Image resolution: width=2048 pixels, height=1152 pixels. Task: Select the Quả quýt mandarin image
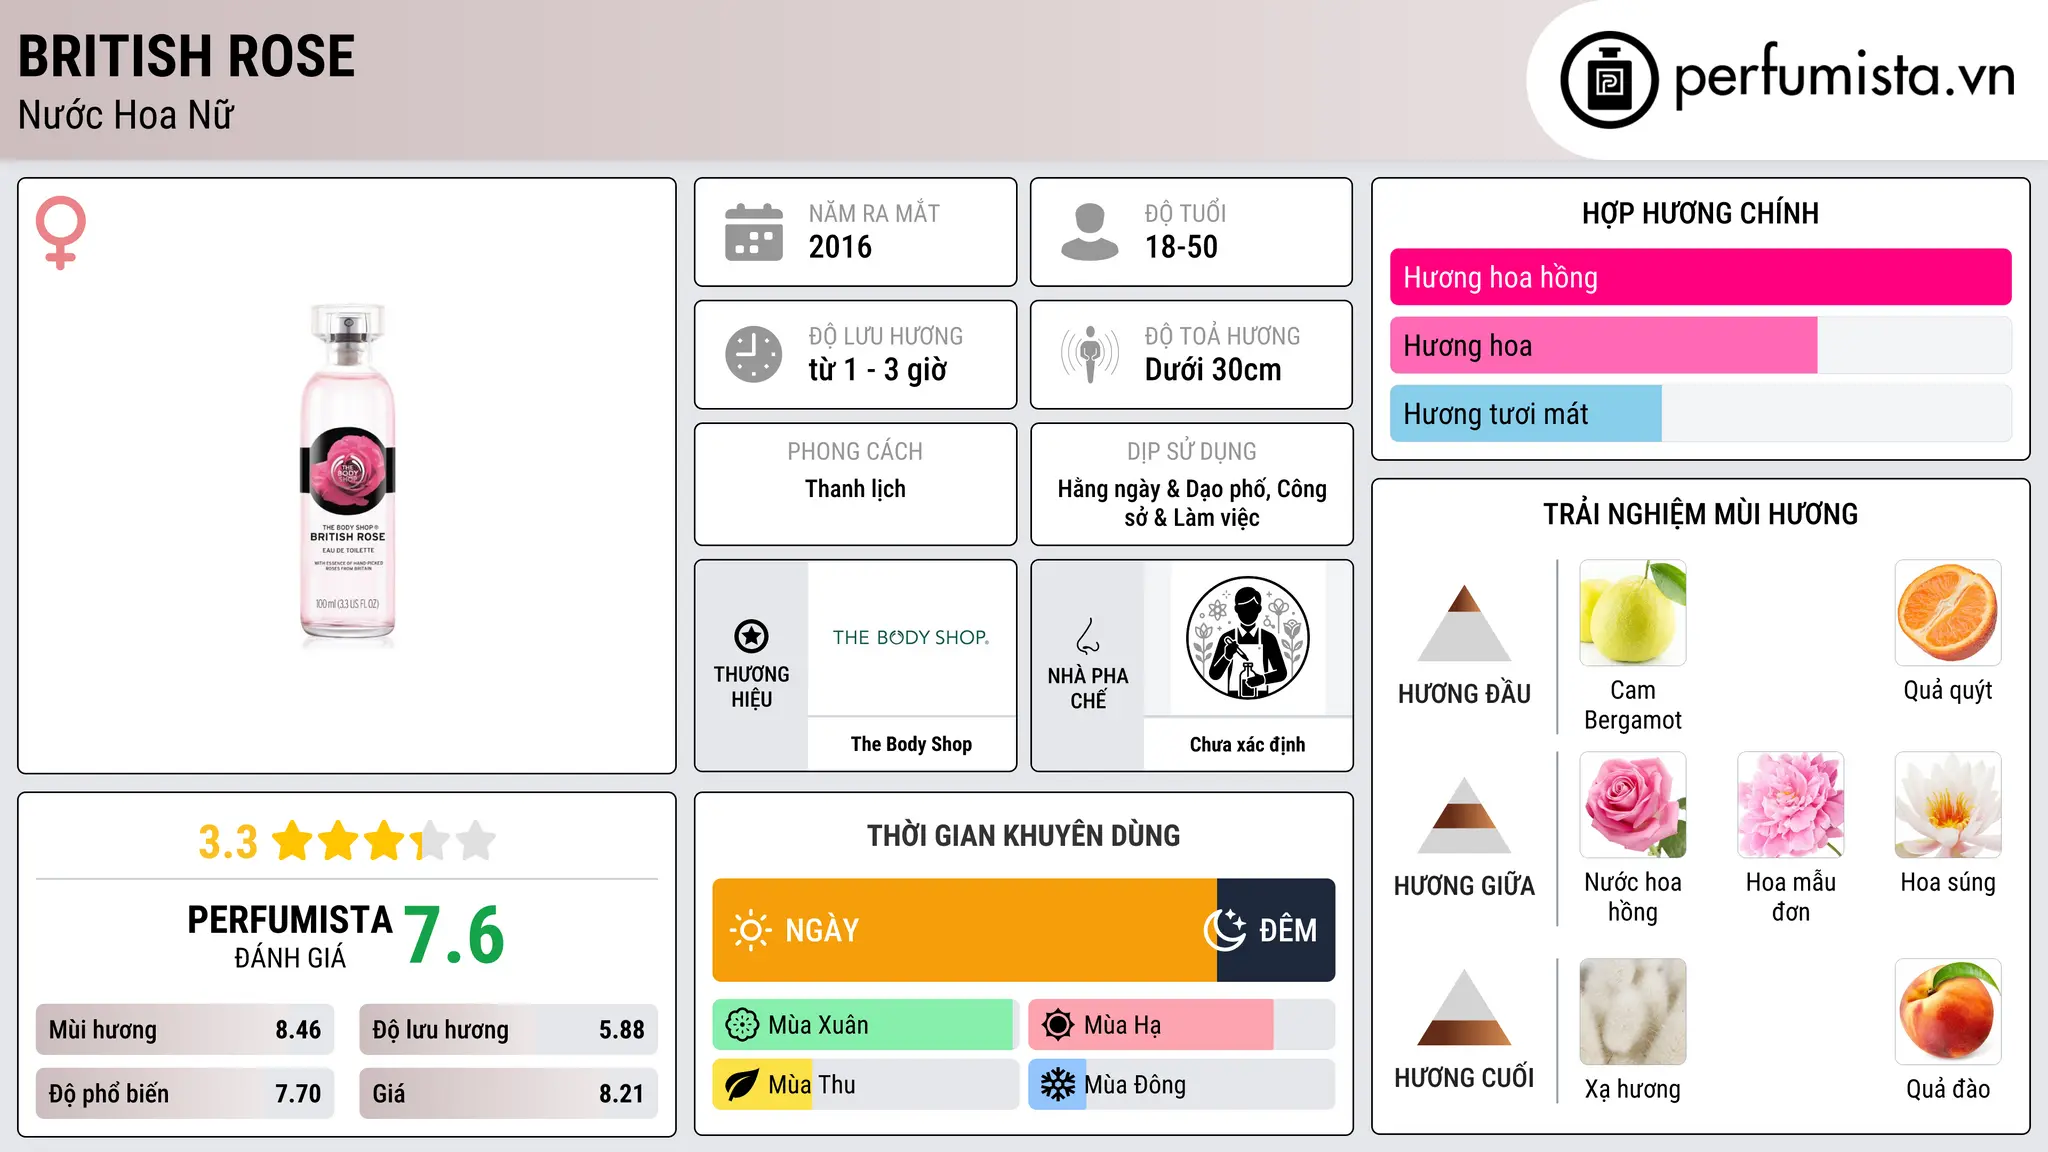coord(1948,613)
